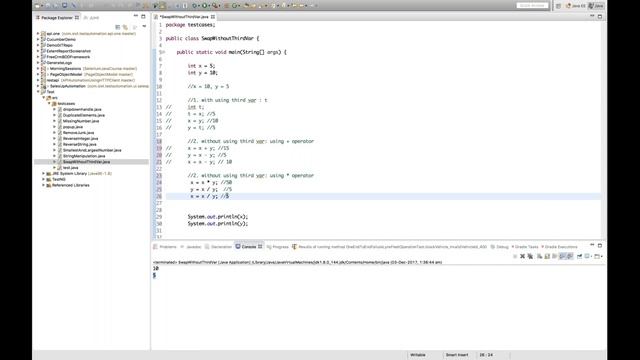Collapse the testcases package
Screen dimensions: 640x360
pos(49,104)
